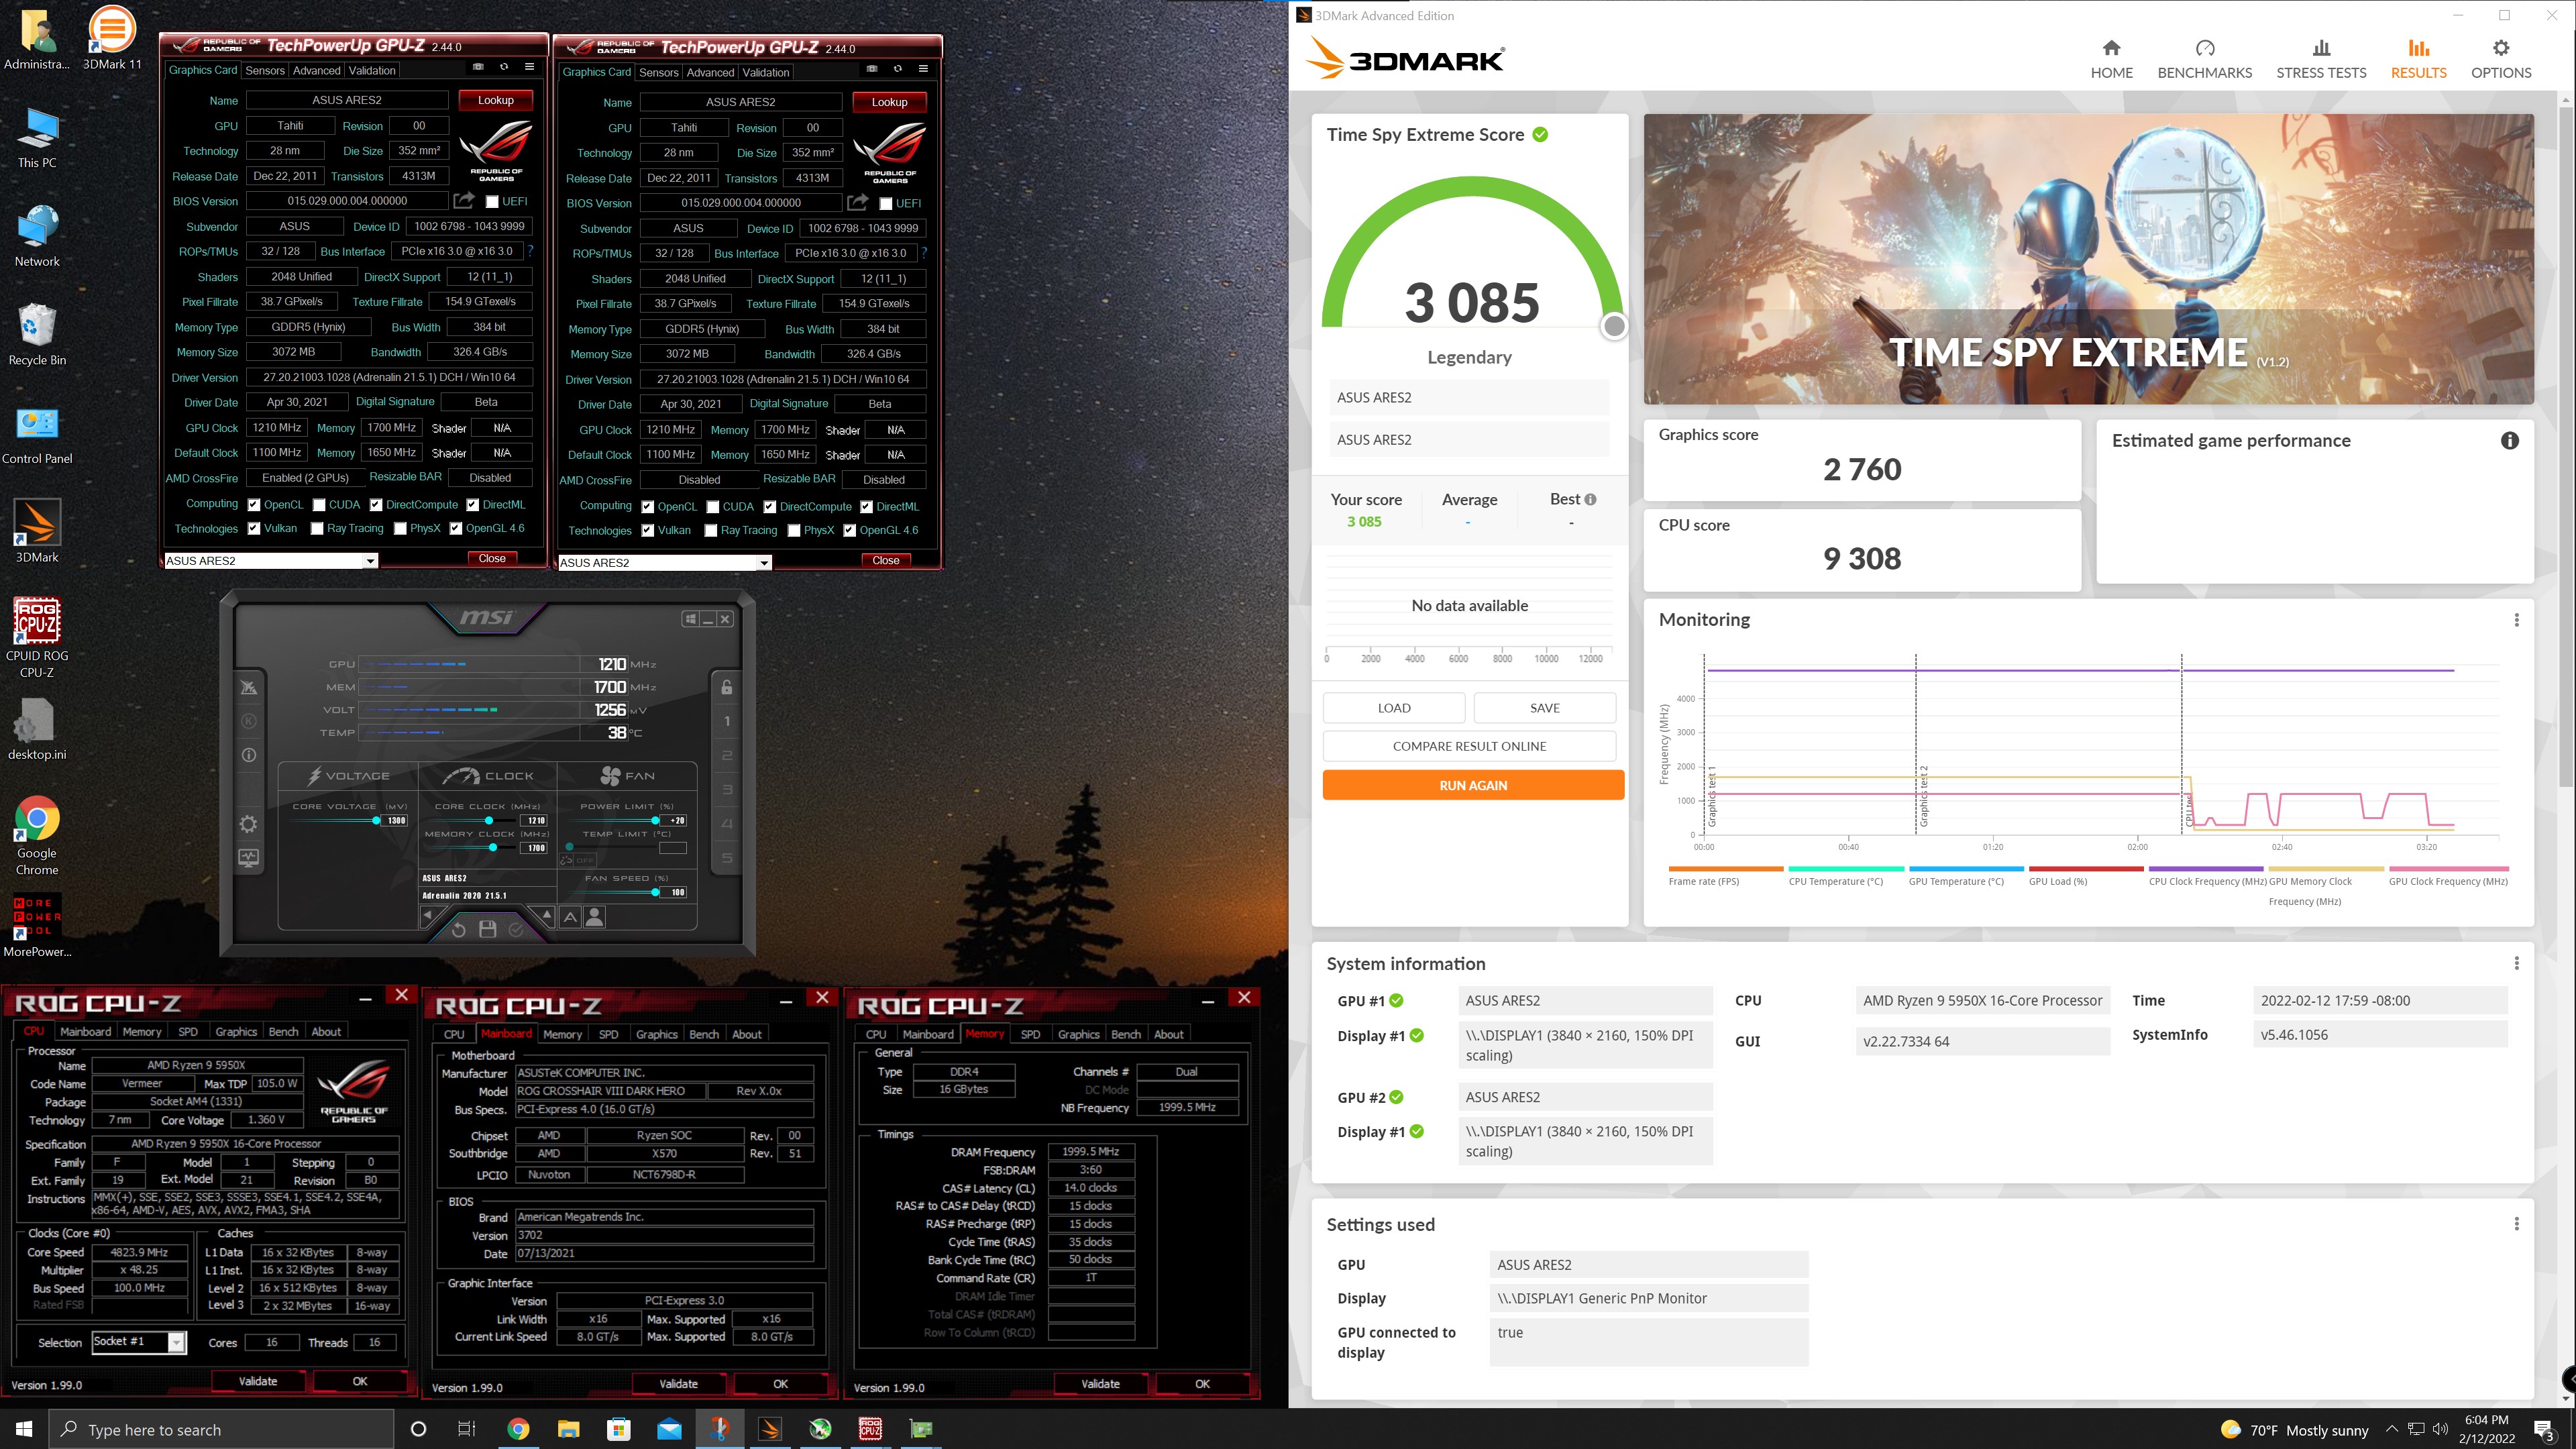This screenshot has width=2576, height=1449.
Task: Open Settings used three-dot menu
Action: coord(2516,1224)
